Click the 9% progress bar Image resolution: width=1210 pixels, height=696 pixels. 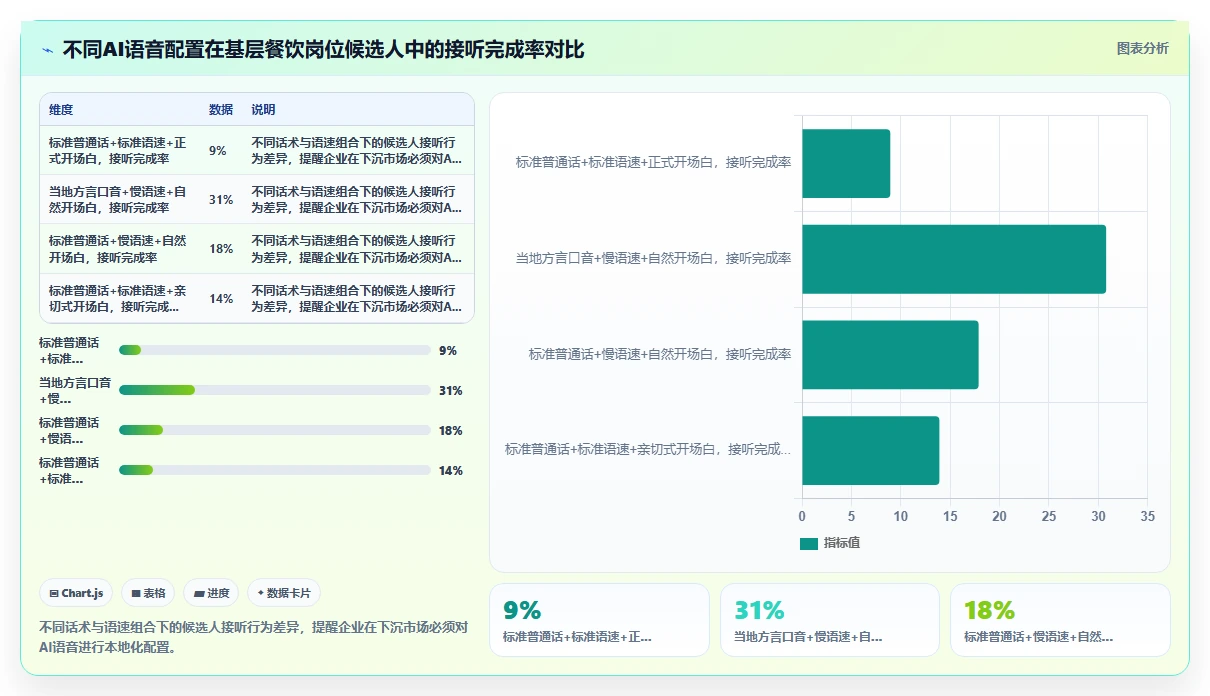274,350
